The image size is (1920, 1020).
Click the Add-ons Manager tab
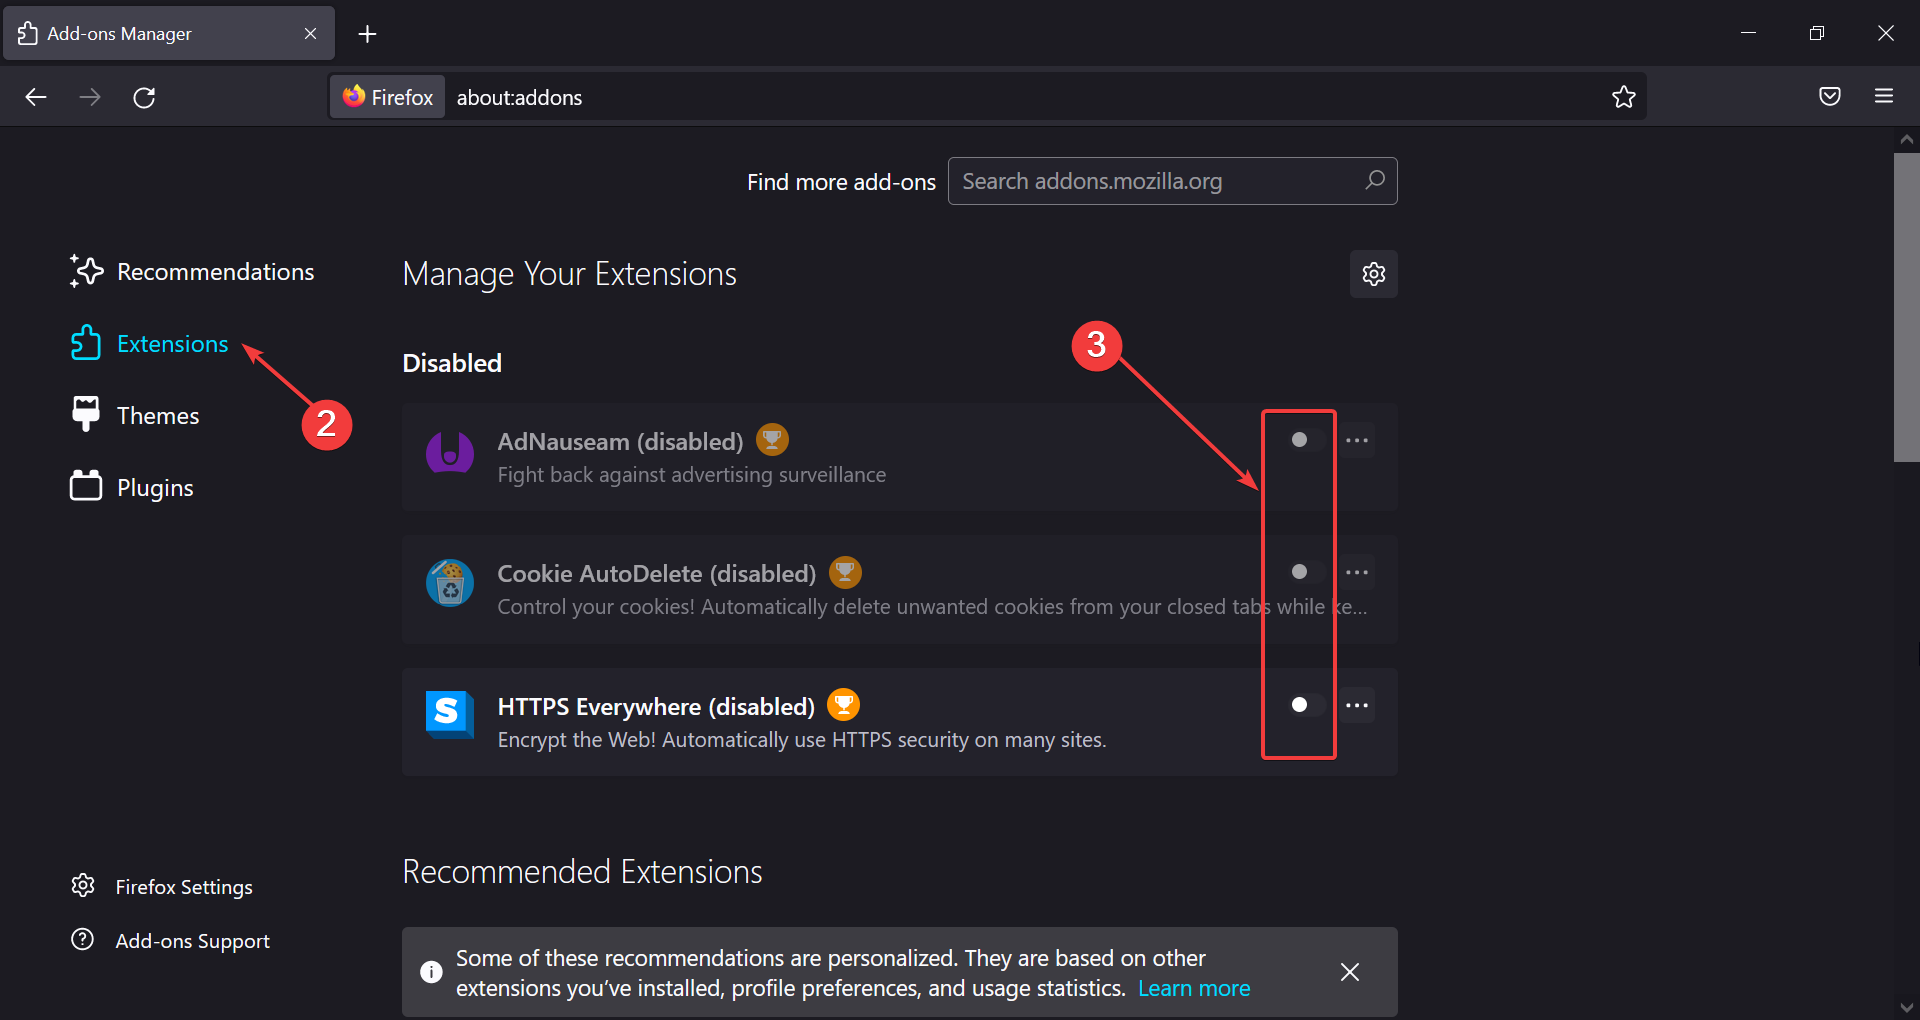169,33
